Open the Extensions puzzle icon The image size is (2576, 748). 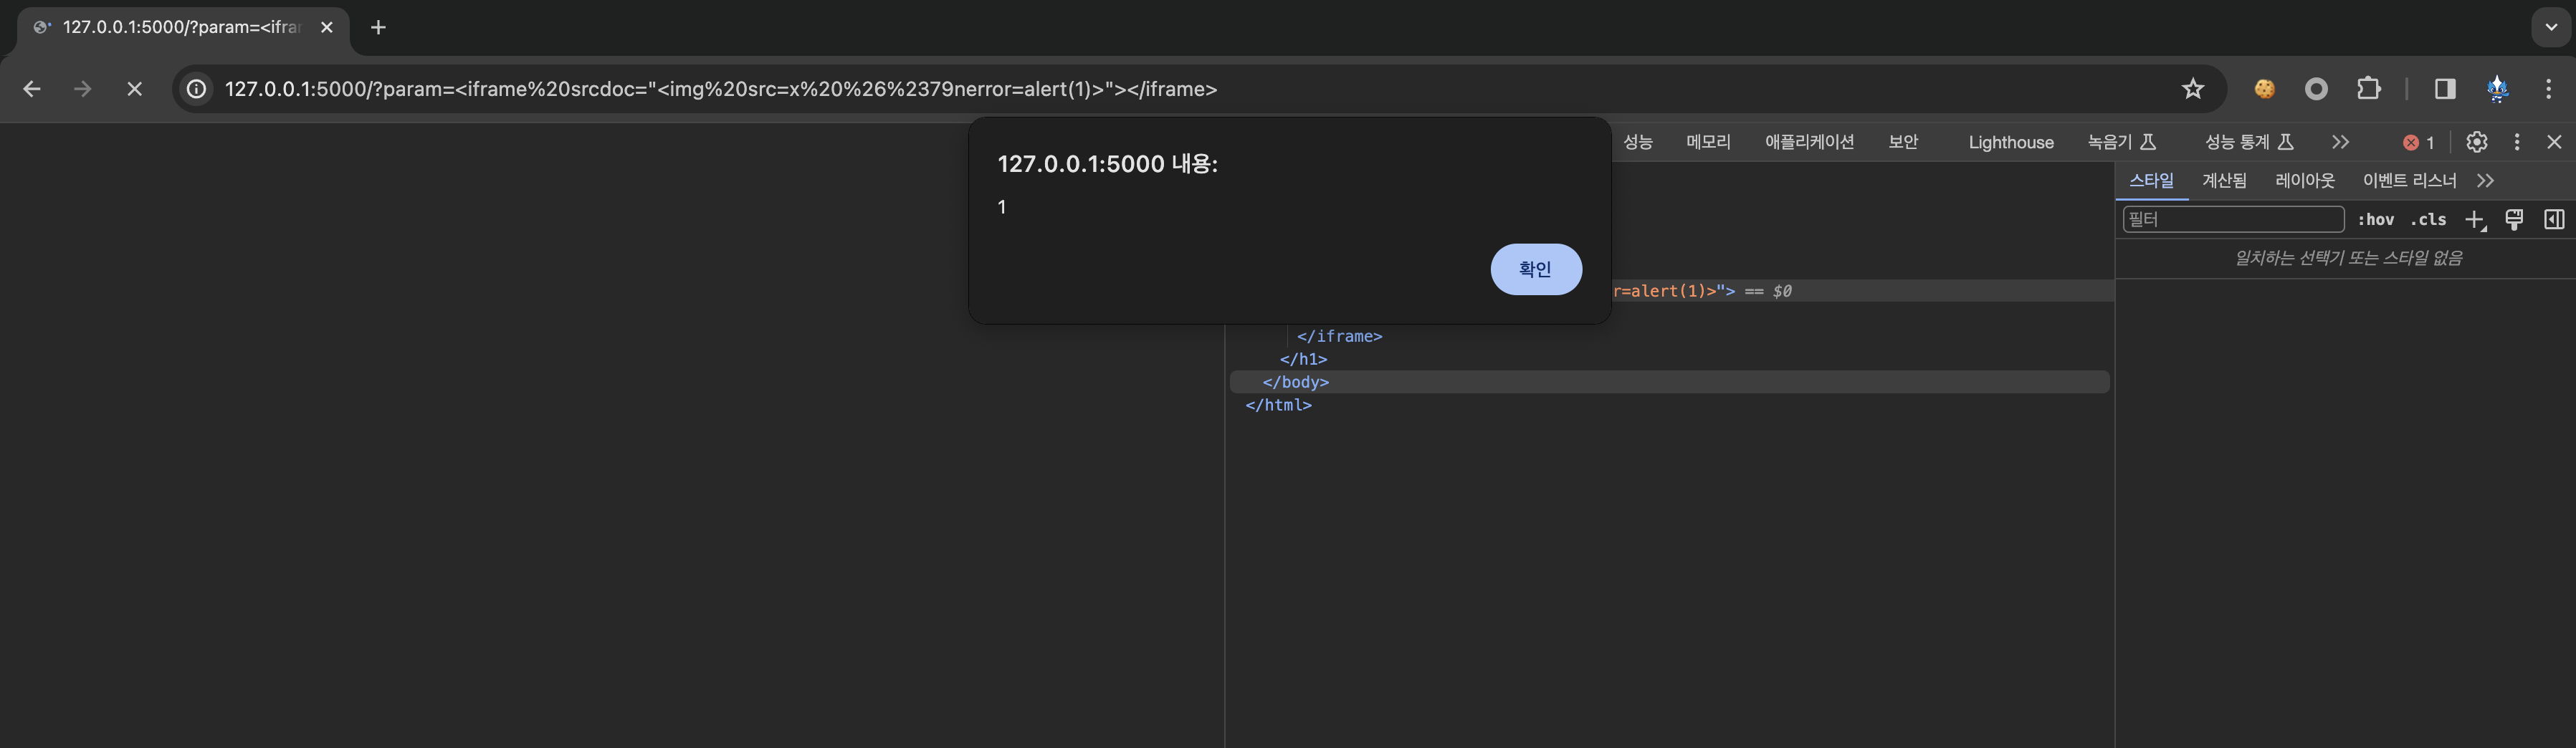[2368, 89]
